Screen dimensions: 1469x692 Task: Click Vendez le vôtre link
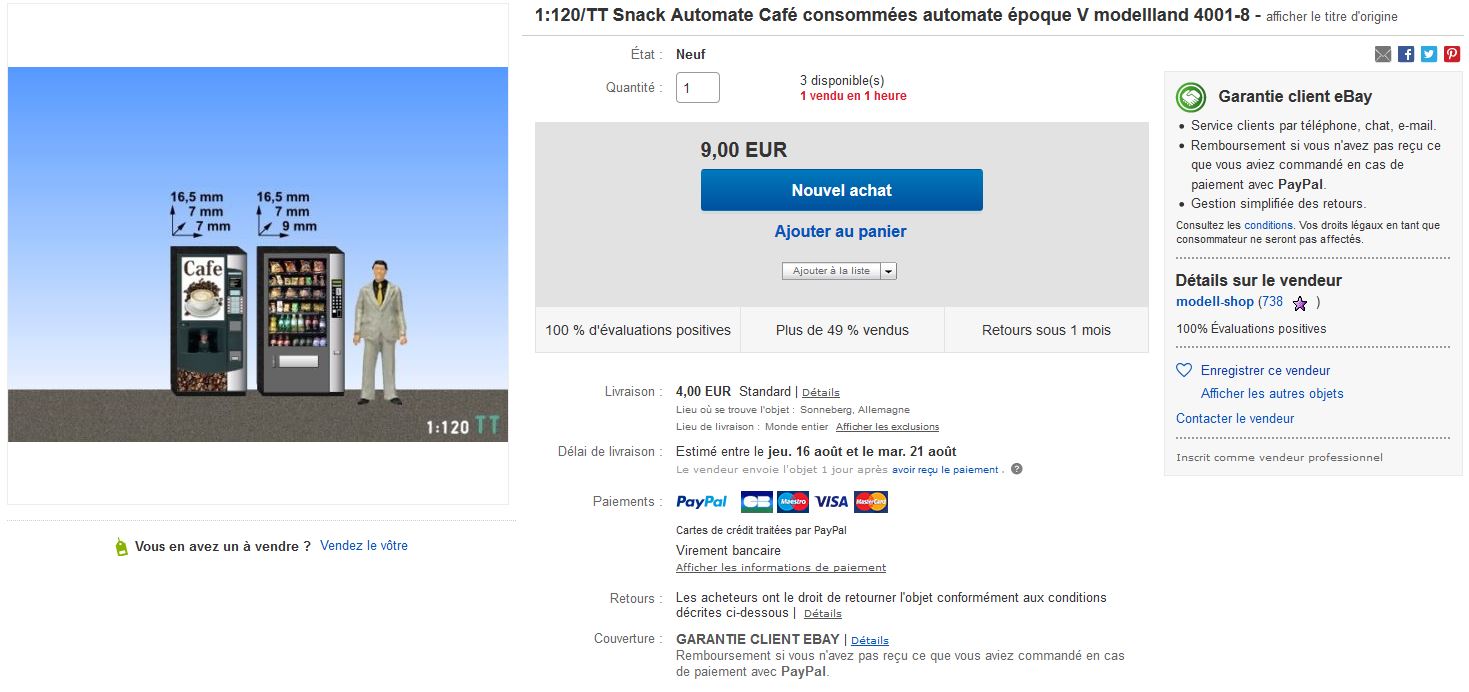[364, 546]
